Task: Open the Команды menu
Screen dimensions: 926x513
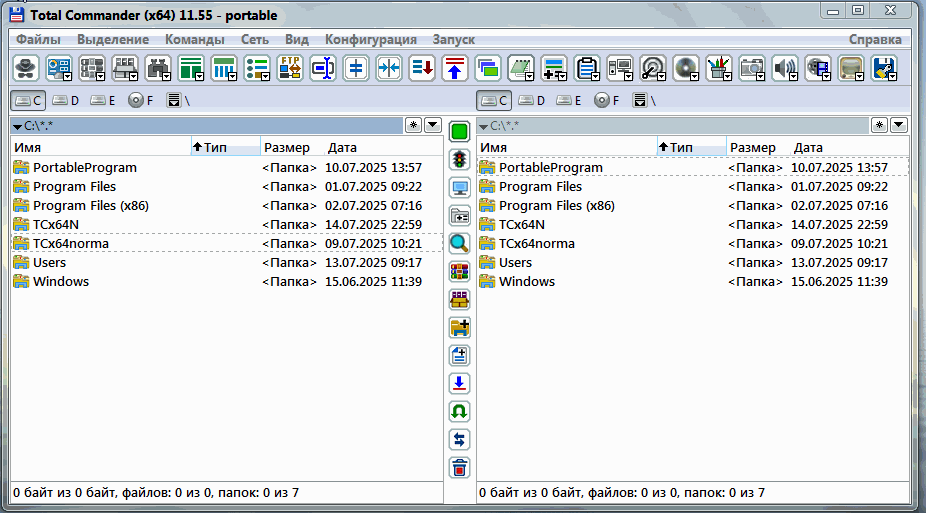Action: (195, 40)
